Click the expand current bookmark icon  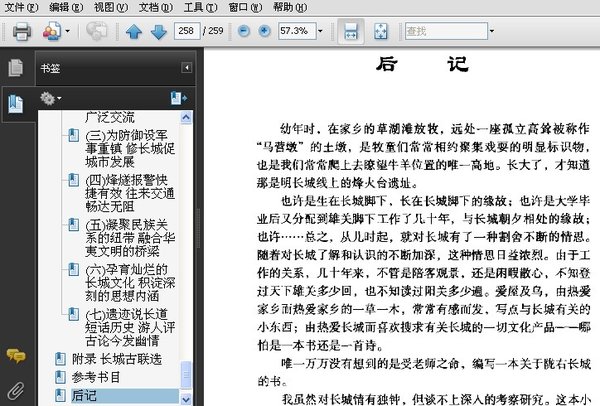click(x=179, y=98)
